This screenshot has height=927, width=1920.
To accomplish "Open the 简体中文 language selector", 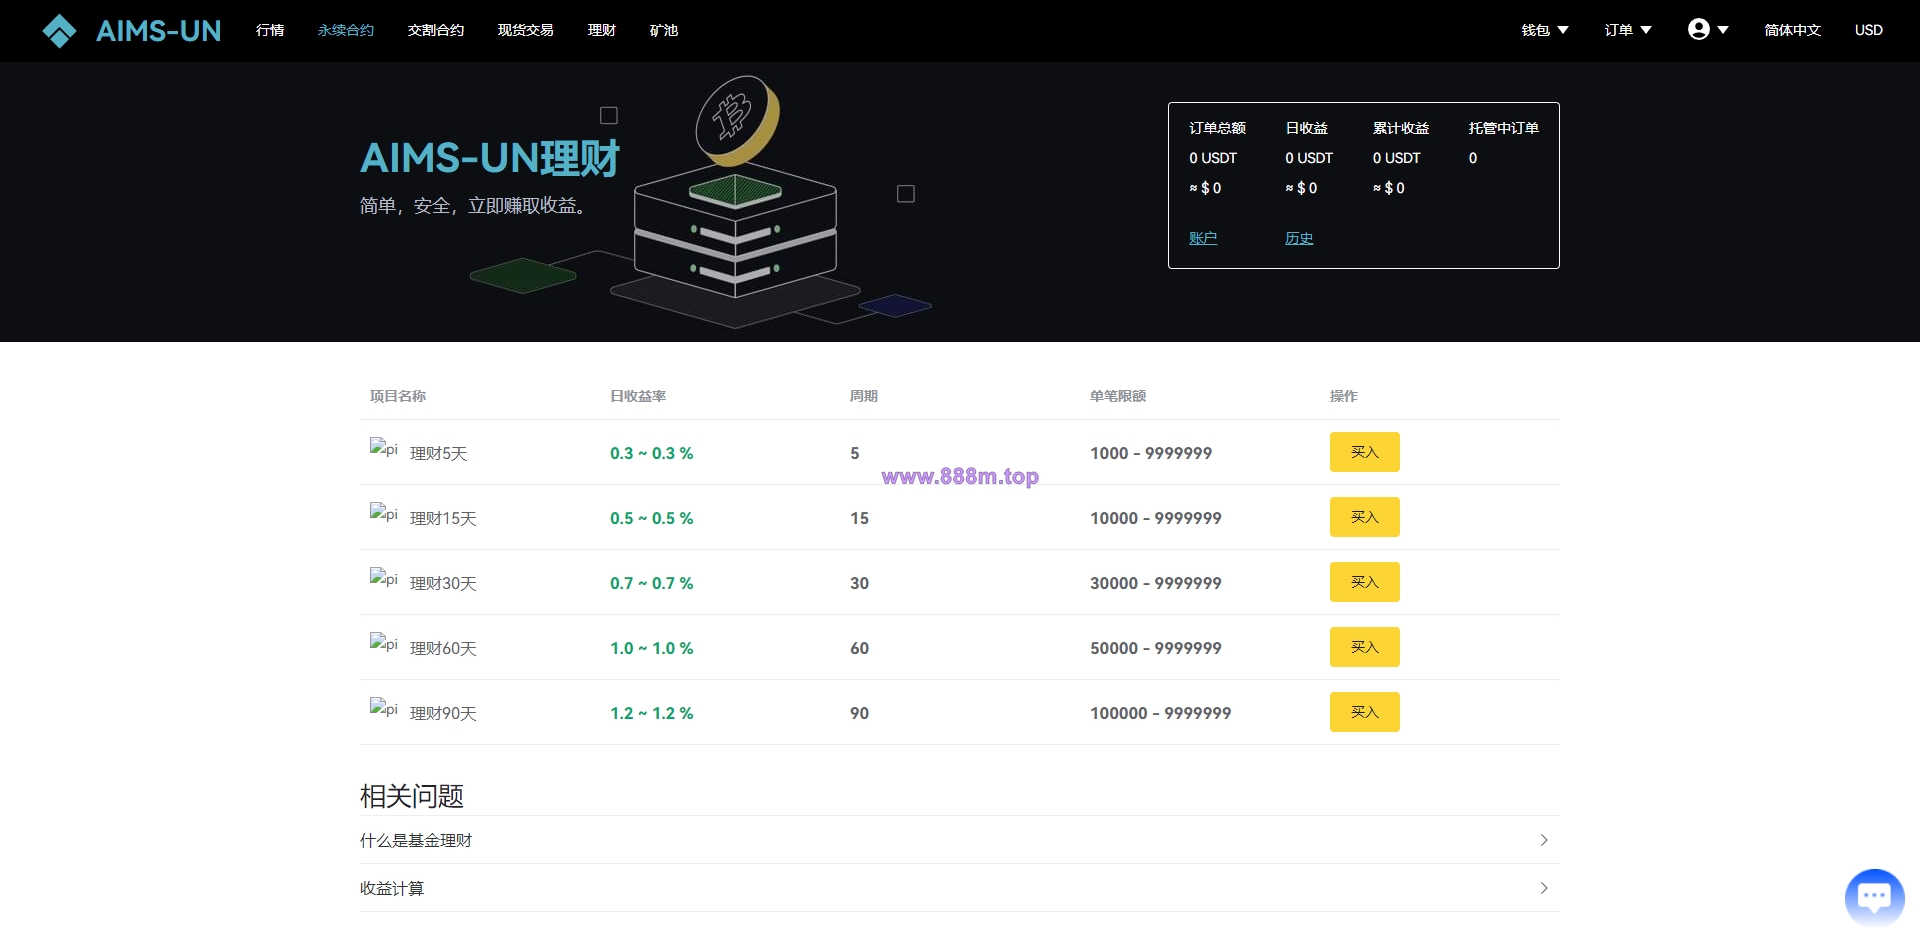I will coord(1792,30).
